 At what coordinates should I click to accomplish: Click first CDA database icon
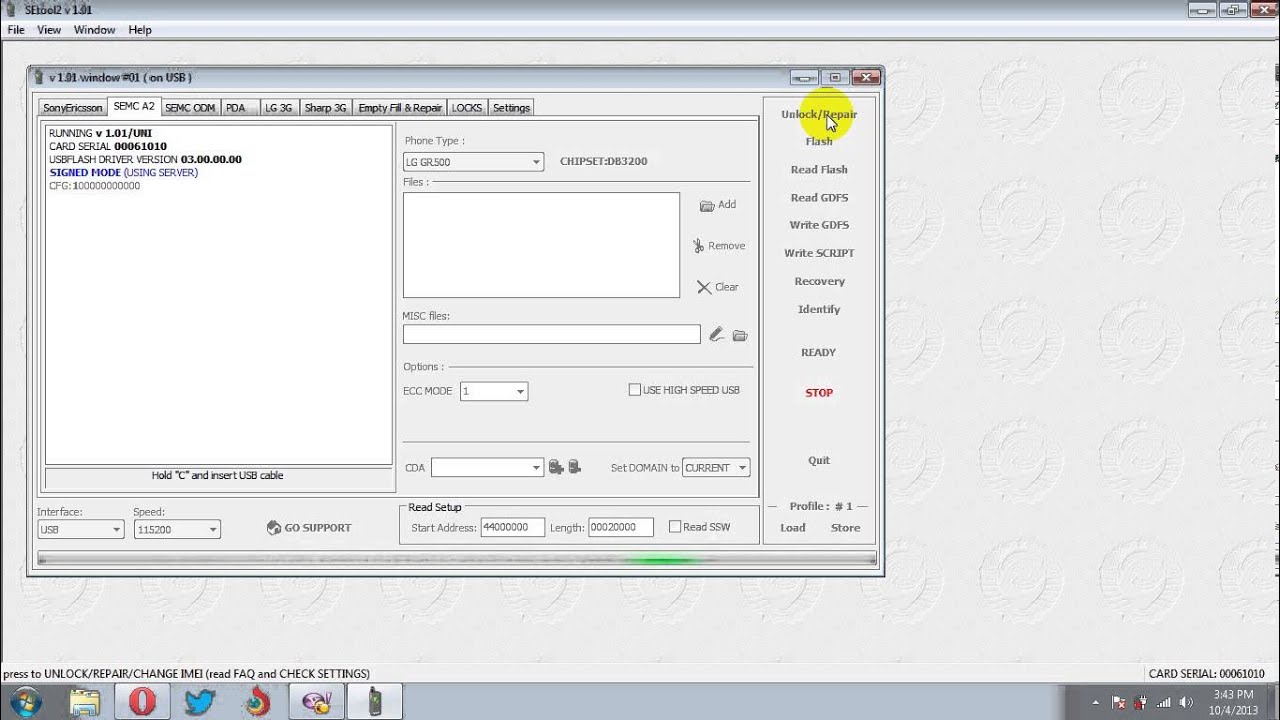(x=556, y=467)
